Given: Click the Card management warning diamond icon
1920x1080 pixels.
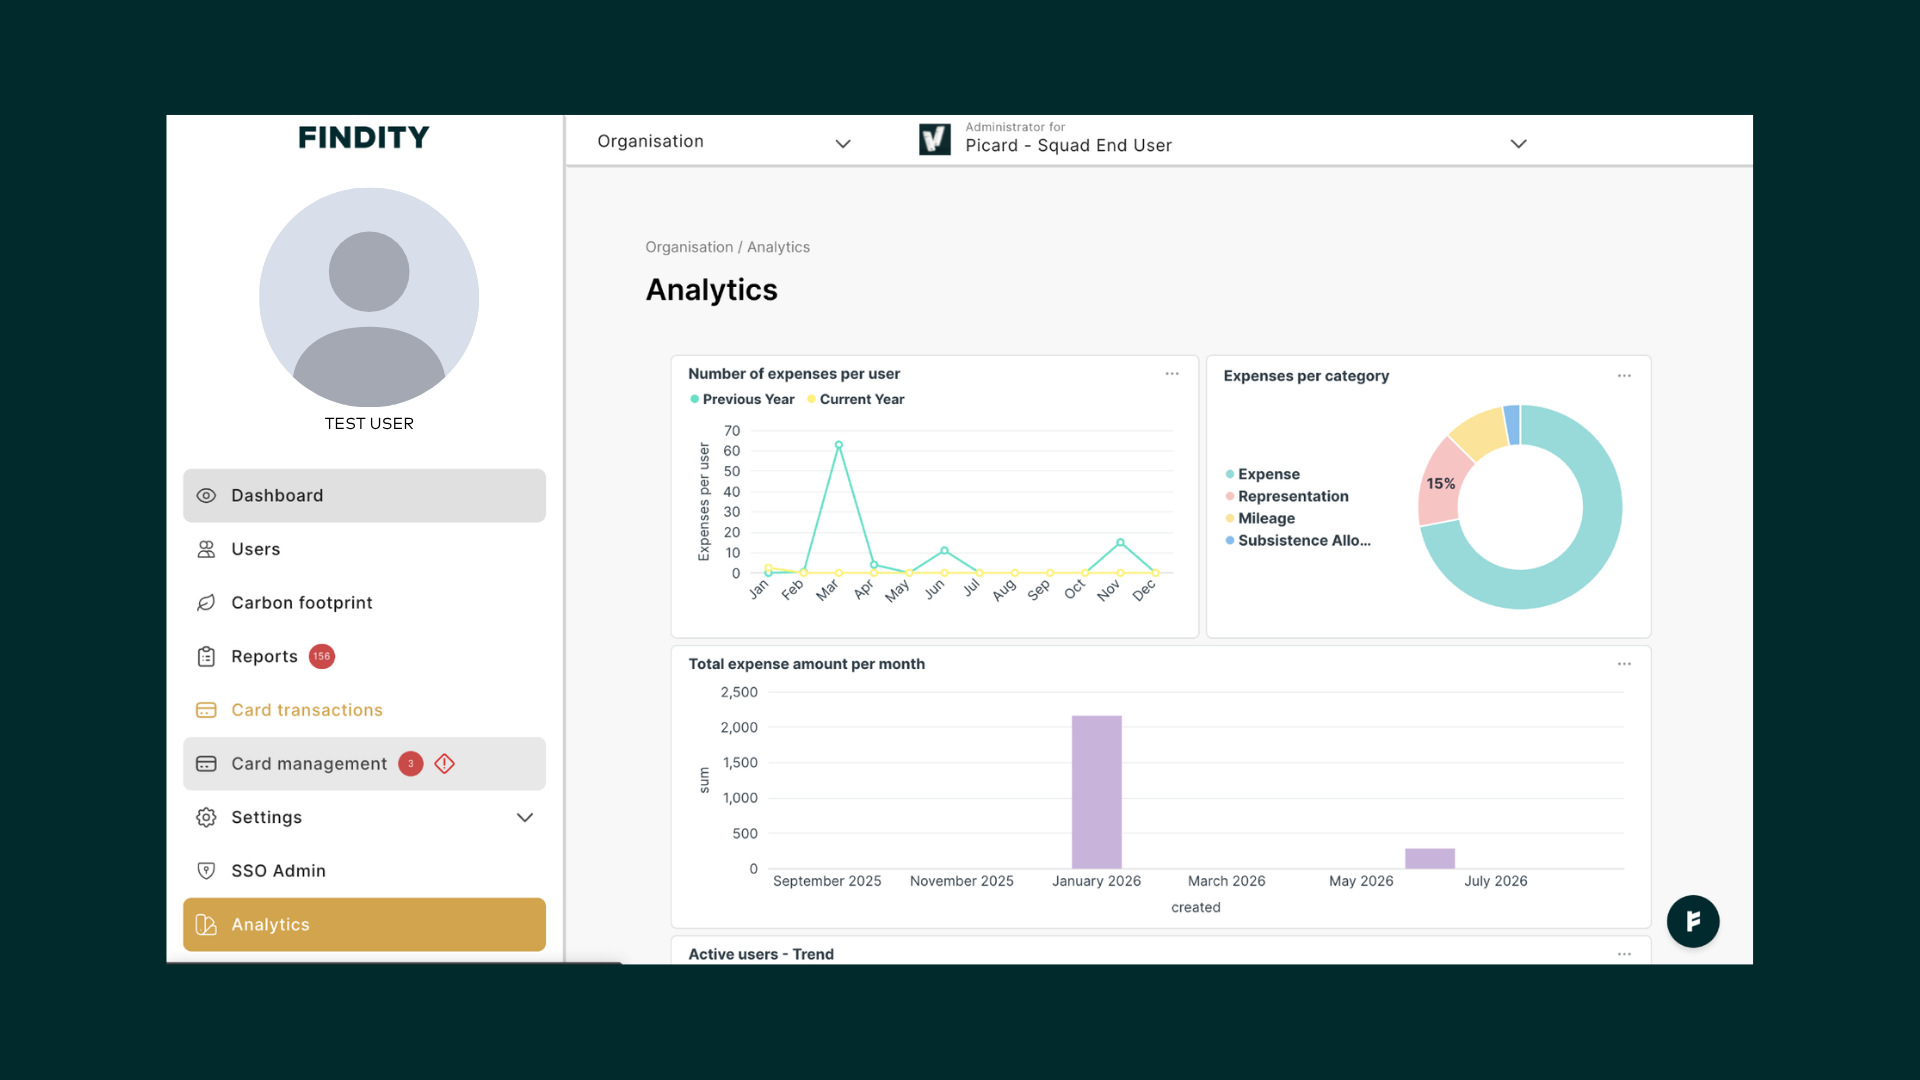Looking at the screenshot, I should (x=445, y=764).
